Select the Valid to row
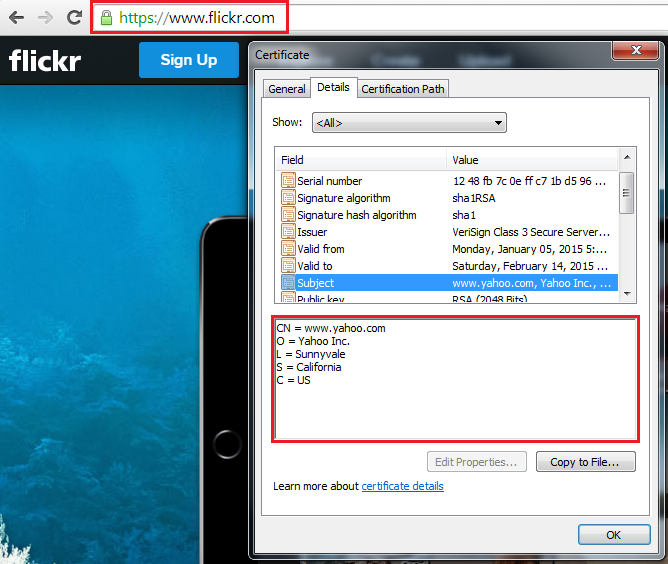Screen dimensions: 668x564 (x=447, y=266)
